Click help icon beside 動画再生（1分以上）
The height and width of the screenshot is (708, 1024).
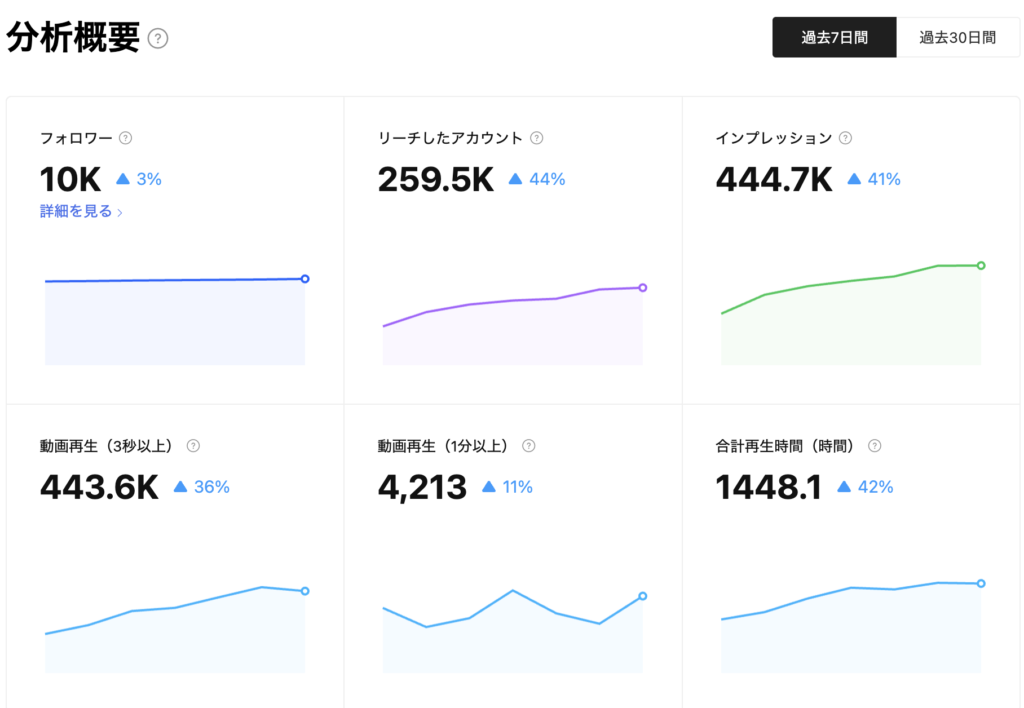(529, 446)
